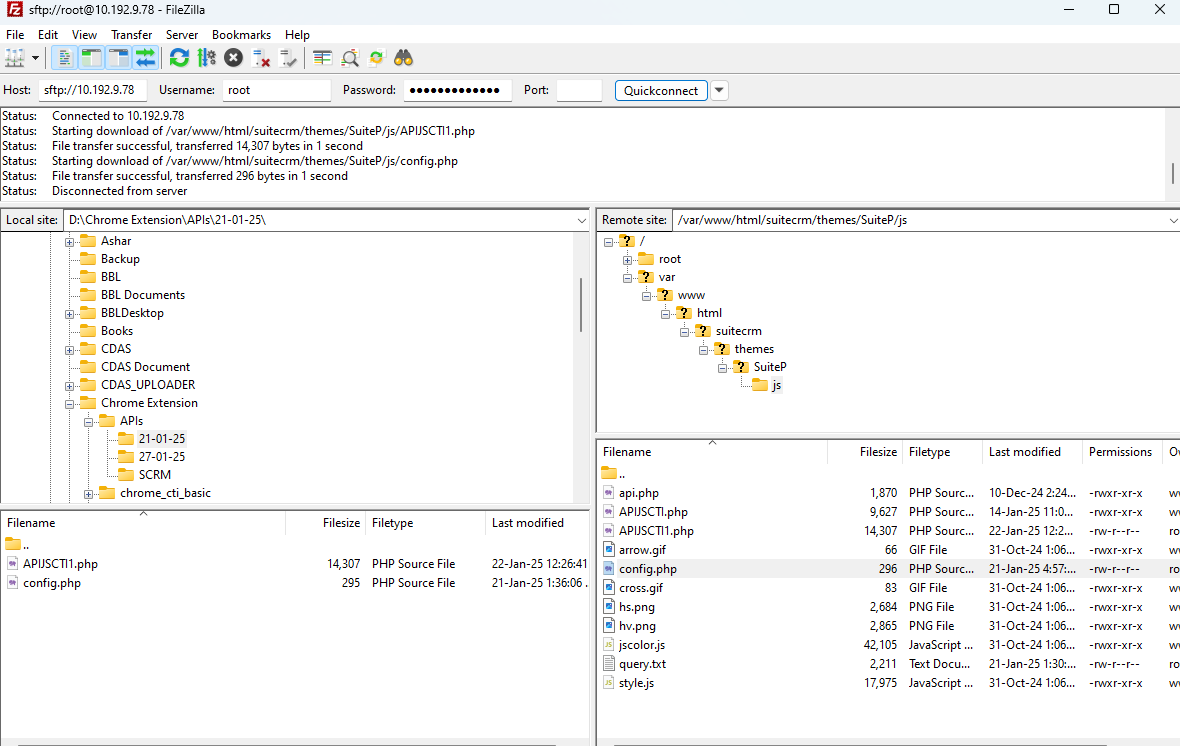The image size is (1180, 746).
Task: Click inside the Port input field
Action: pos(579,90)
